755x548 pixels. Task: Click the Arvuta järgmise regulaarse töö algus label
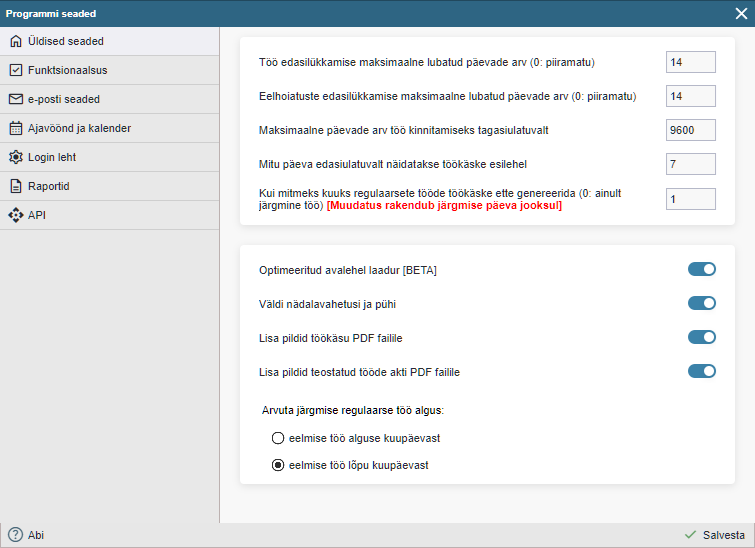[x=352, y=410]
